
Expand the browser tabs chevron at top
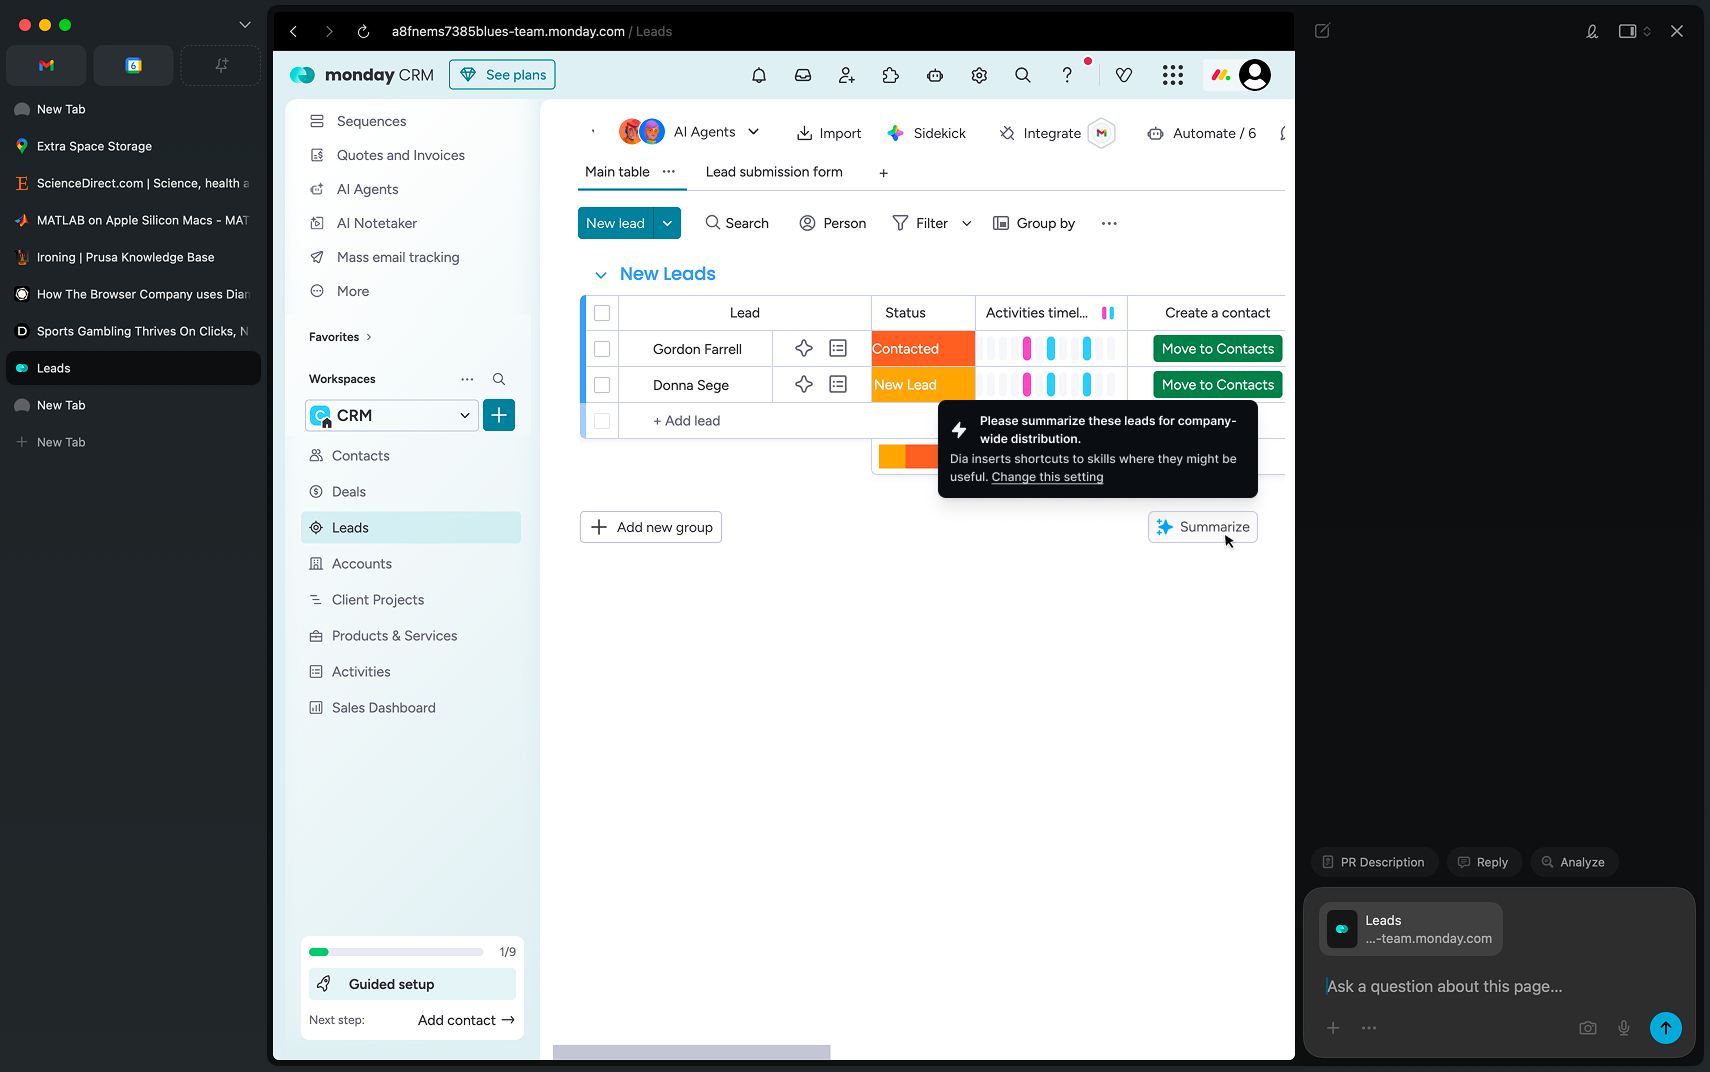tap(245, 25)
